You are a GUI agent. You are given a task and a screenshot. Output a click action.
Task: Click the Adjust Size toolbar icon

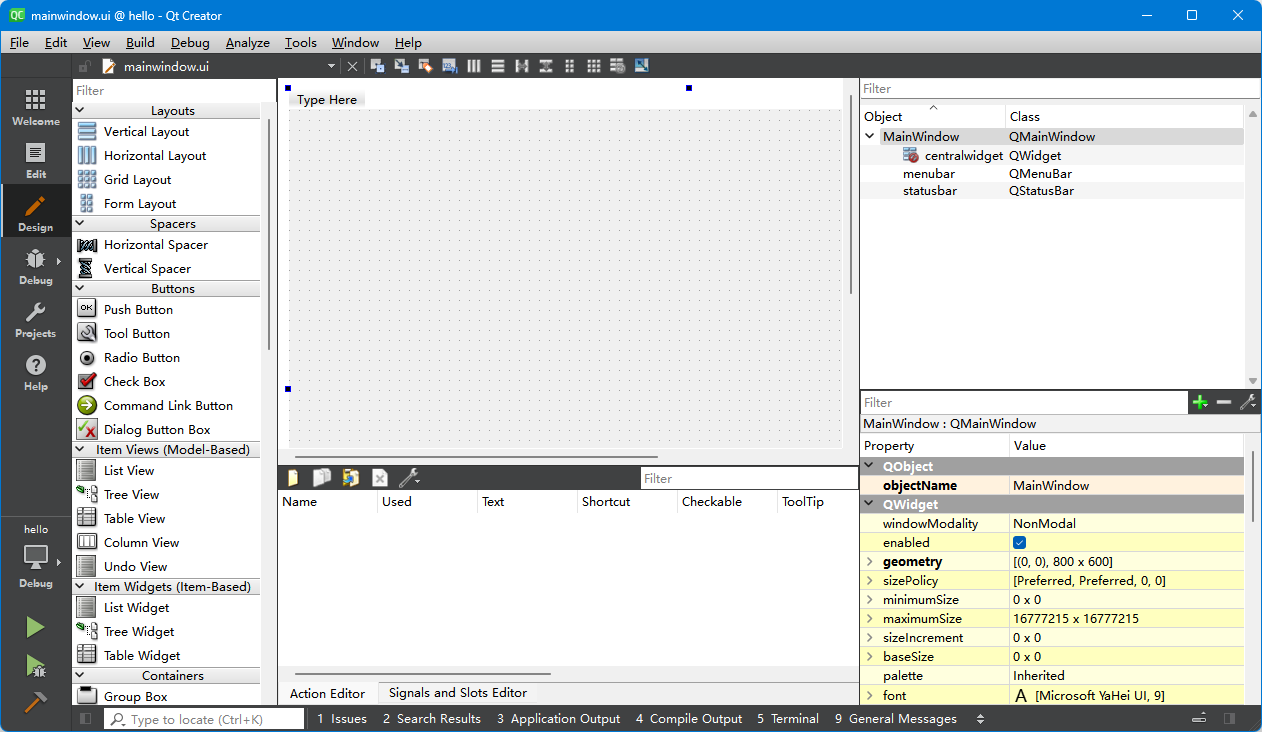pos(641,66)
